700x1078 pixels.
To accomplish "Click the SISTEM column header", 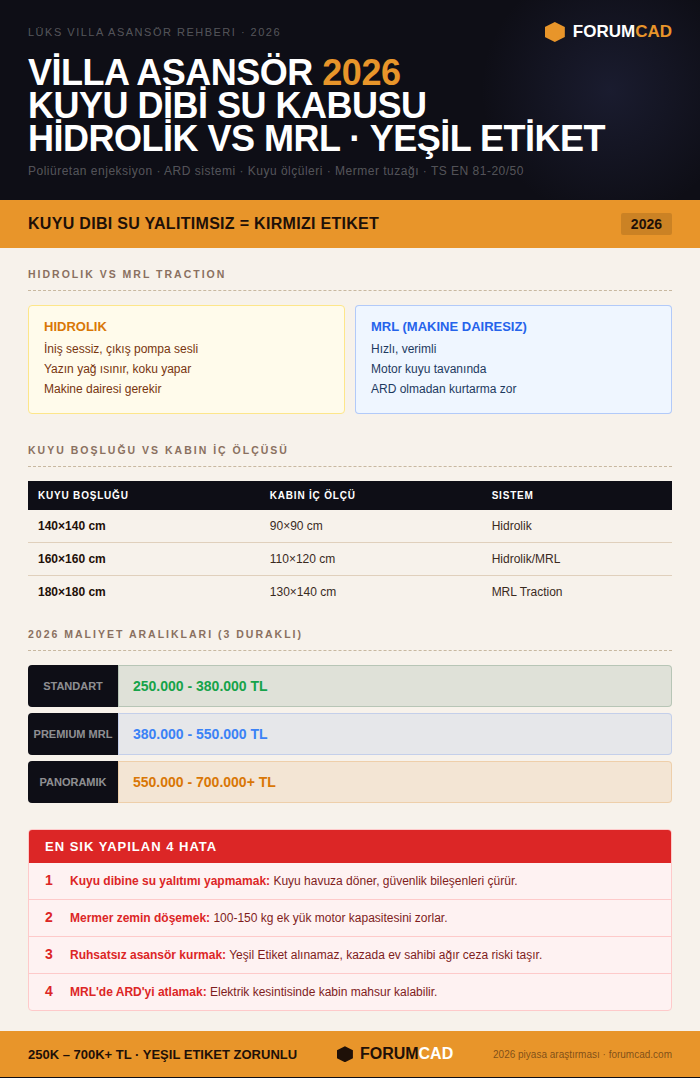I will 512,495.
